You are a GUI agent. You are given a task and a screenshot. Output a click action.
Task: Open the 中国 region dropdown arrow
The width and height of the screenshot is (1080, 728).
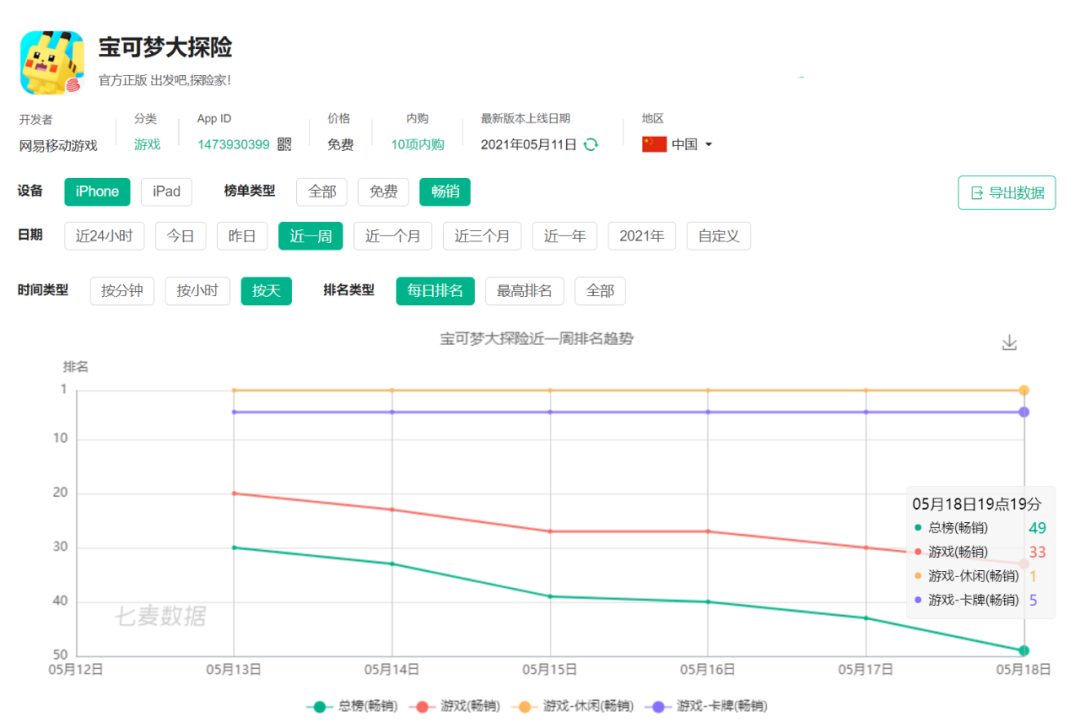(x=709, y=145)
